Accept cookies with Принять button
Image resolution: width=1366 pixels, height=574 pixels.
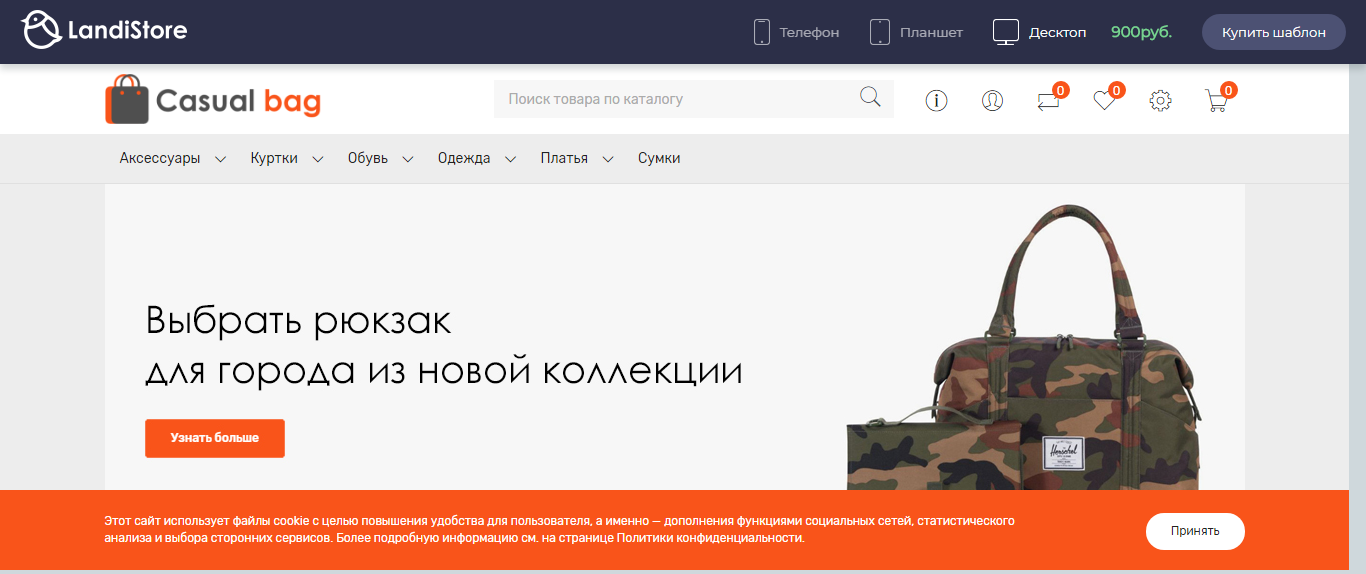(1195, 531)
